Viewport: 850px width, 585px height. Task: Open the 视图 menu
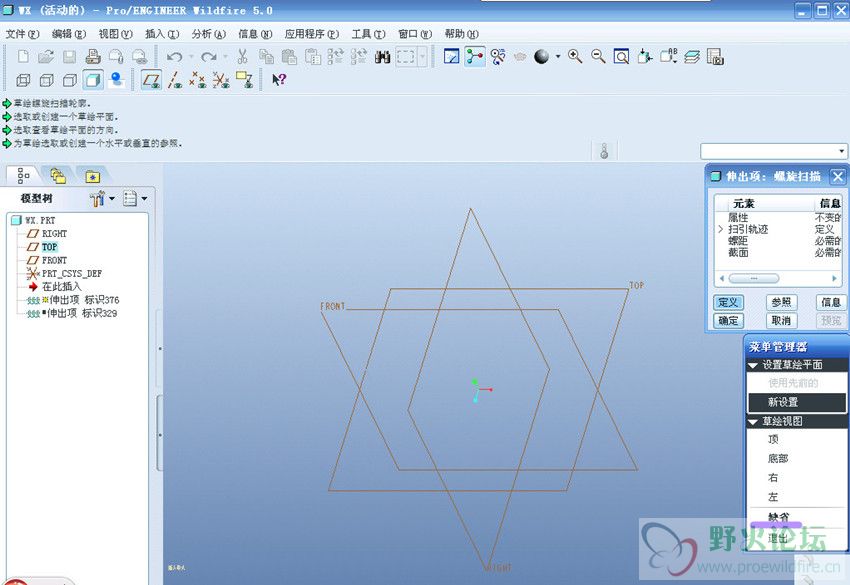coord(115,34)
